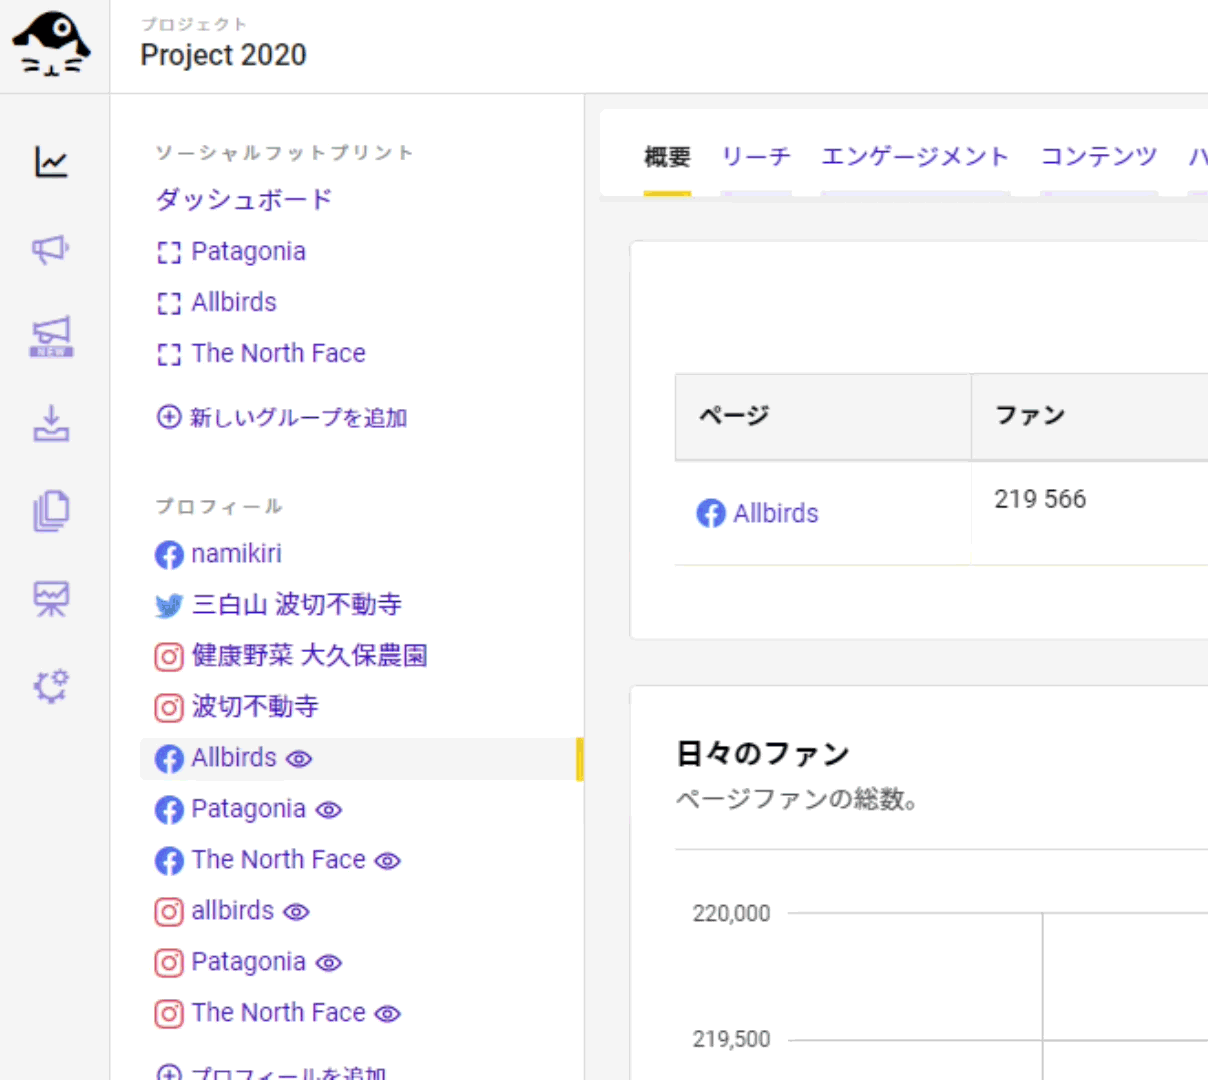Click the cat logo icon
The width and height of the screenshot is (1208, 1080).
coord(51,45)
